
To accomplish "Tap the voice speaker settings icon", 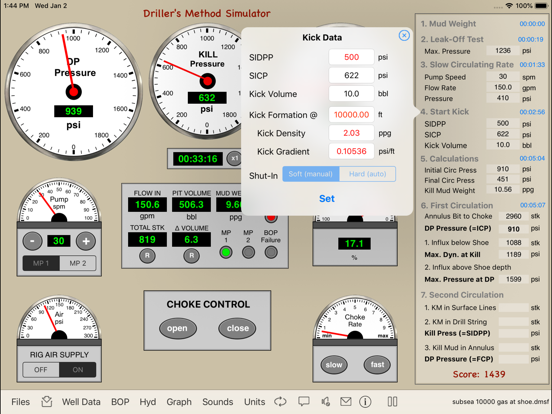I will click(x=326, y=401).
